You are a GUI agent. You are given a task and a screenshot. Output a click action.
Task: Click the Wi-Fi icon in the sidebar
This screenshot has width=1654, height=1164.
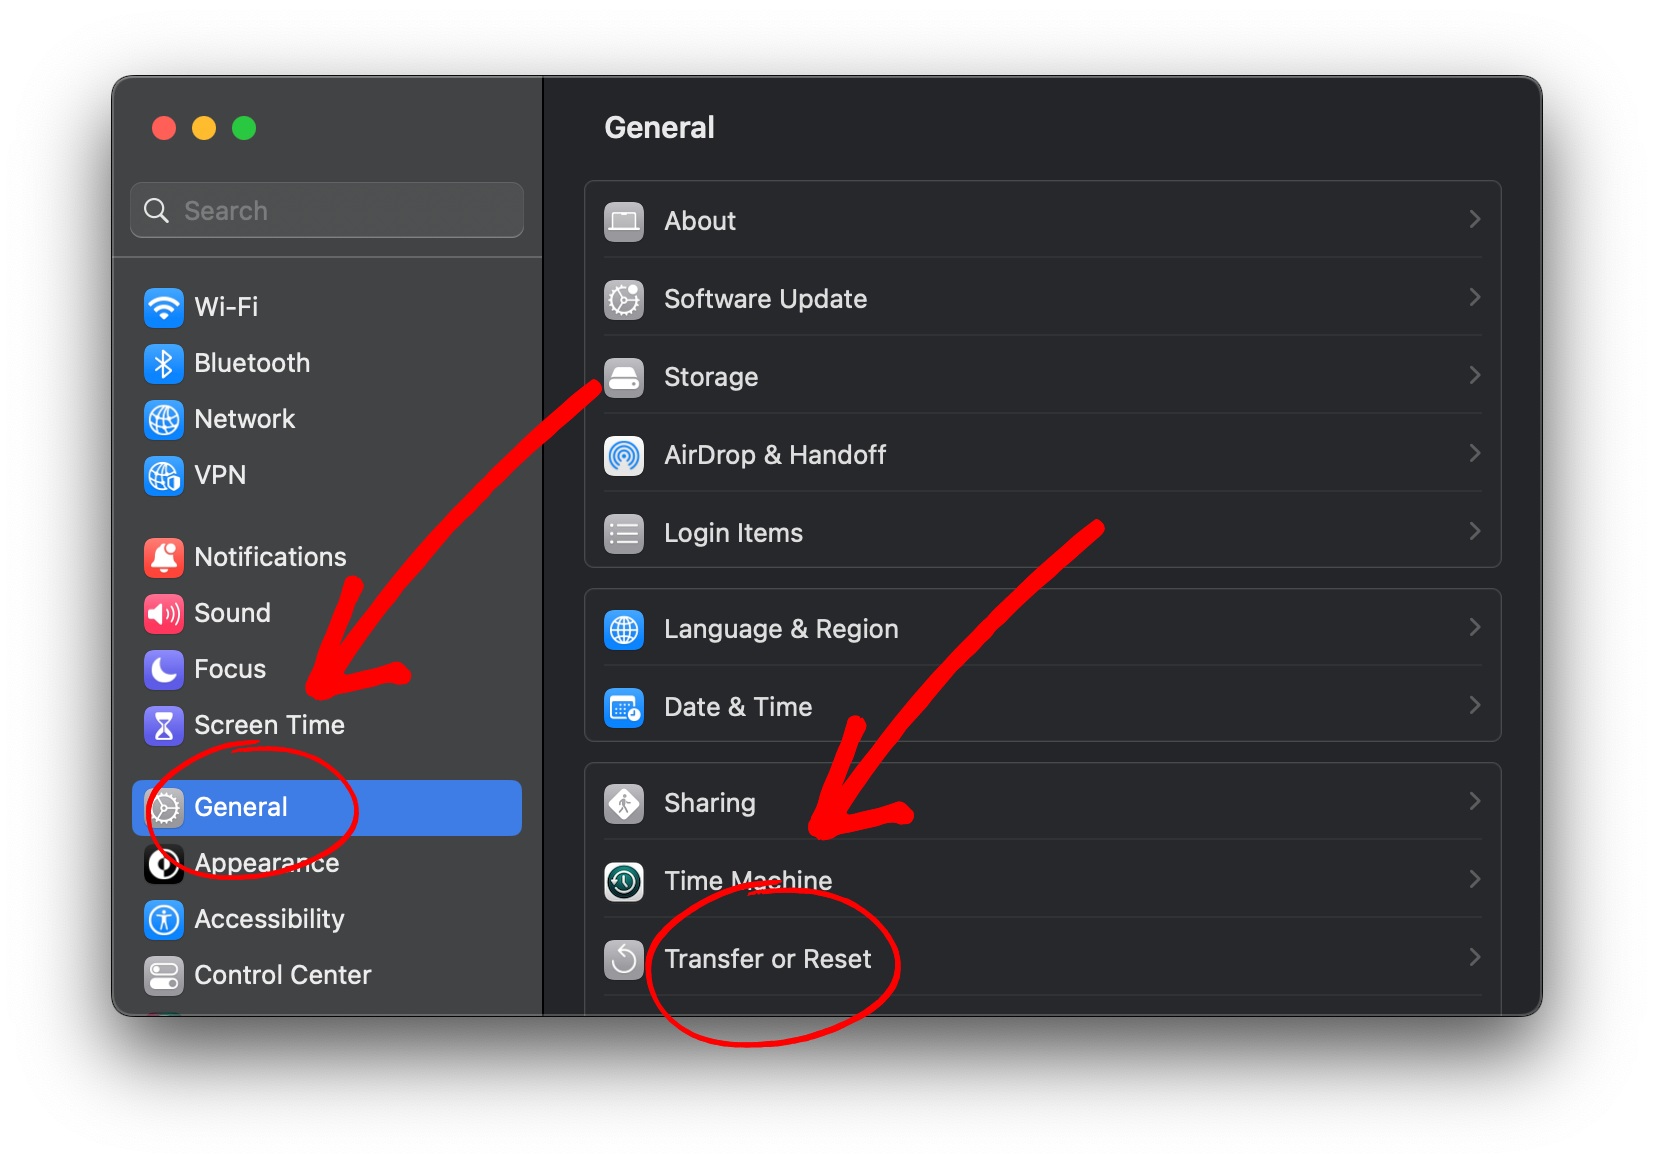(x=164, y=307)
